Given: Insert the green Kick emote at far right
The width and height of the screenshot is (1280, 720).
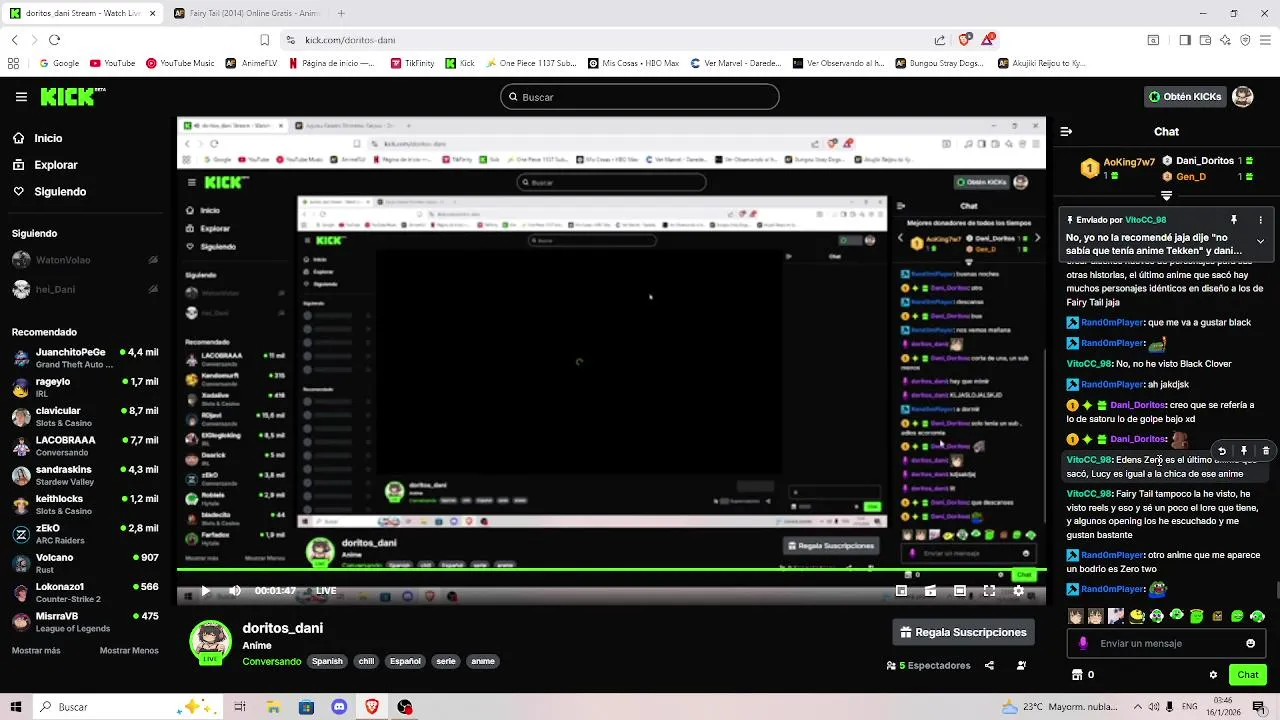Looking at the screenshot, I should tap(1257, 616).
